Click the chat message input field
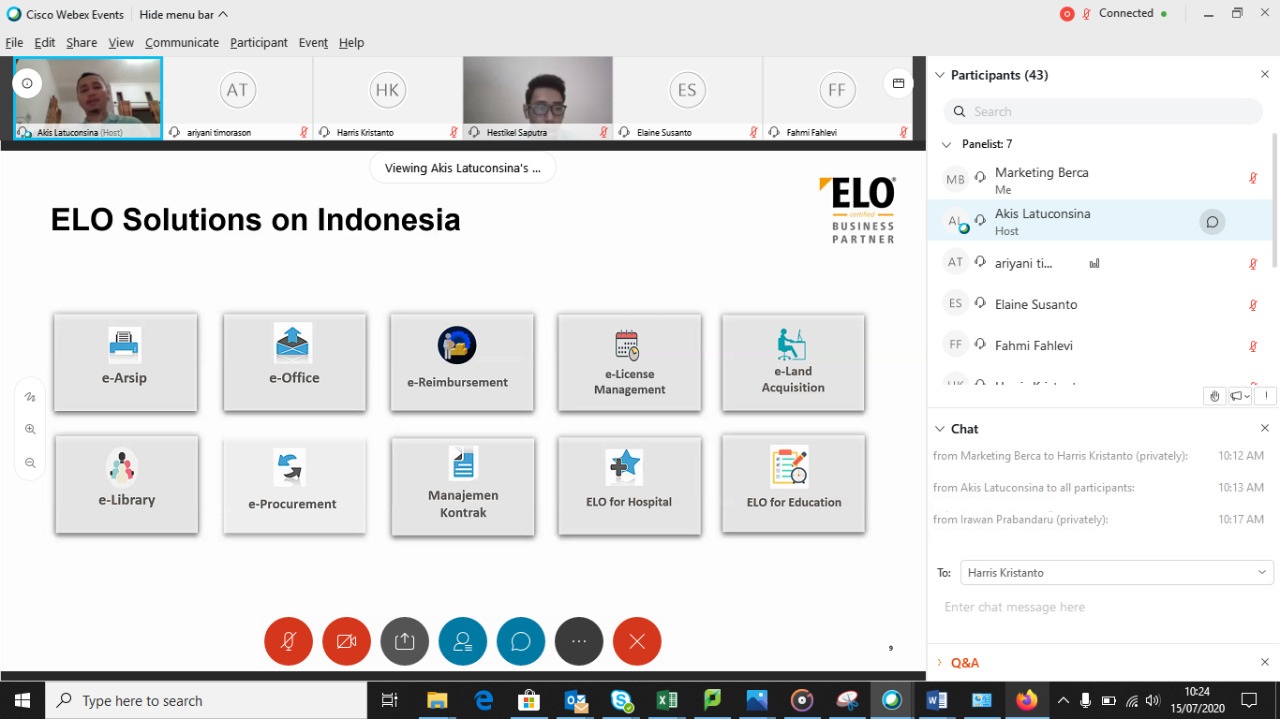 coord(1103,607)
